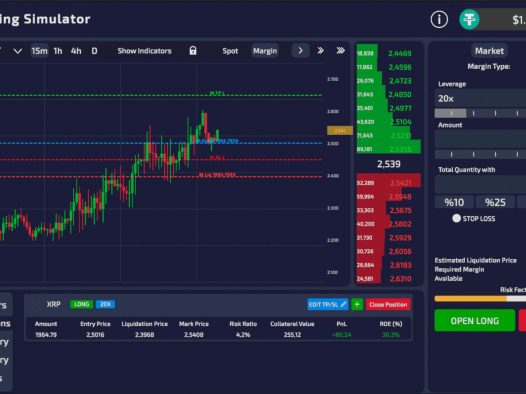Click the Total Quantity input field
The height and width of the screenshot is (394, 526).
coord(480,184)
